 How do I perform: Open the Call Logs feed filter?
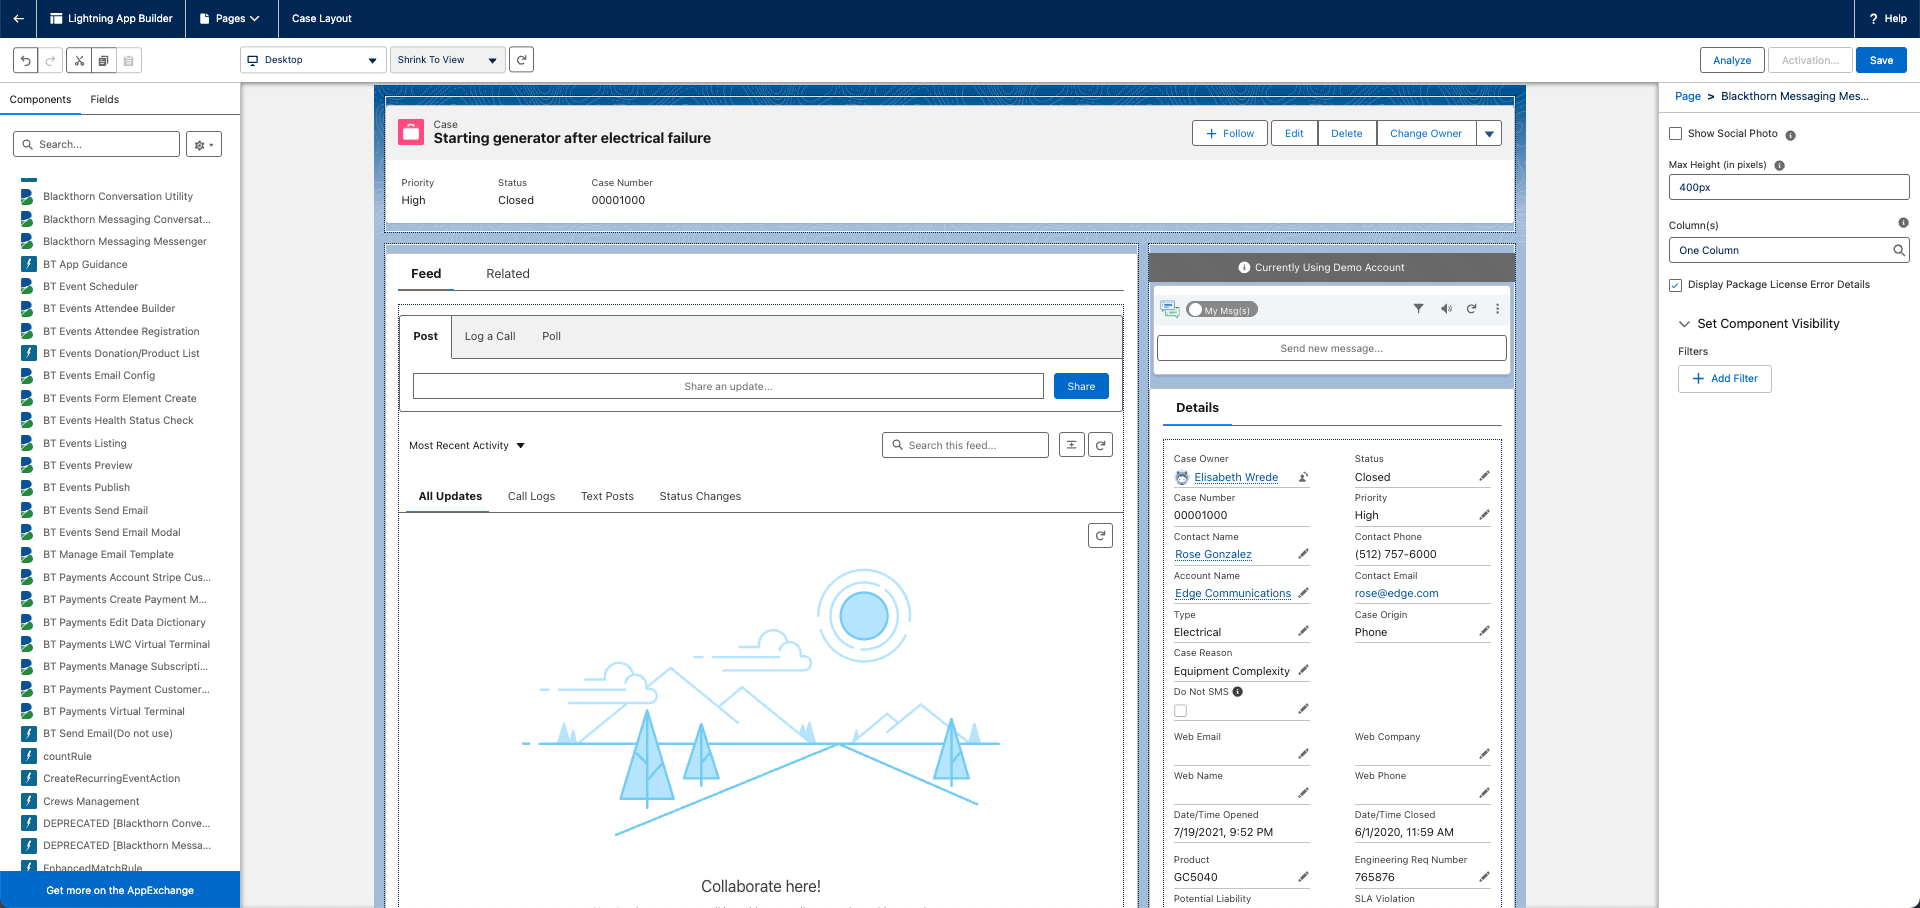point(531,496)
